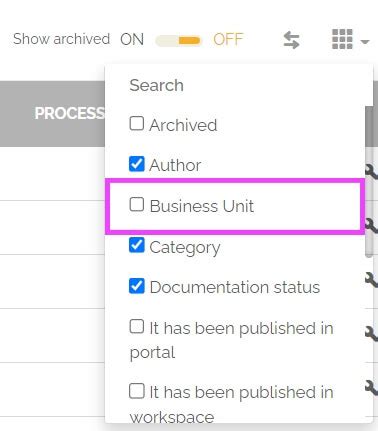Enable the Business Unit checkbox
378x431 pixels.
tap(137, 204)
